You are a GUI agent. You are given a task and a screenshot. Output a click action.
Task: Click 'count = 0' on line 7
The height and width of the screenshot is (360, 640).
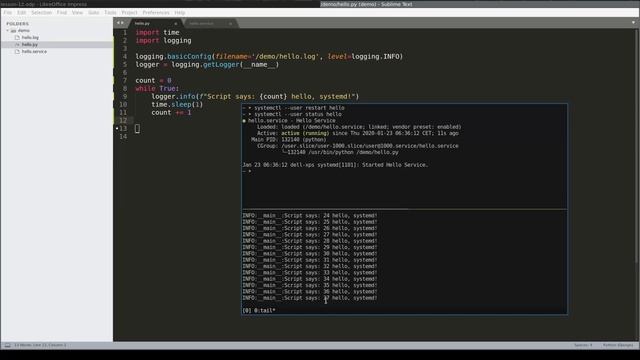tap(153, 80)
